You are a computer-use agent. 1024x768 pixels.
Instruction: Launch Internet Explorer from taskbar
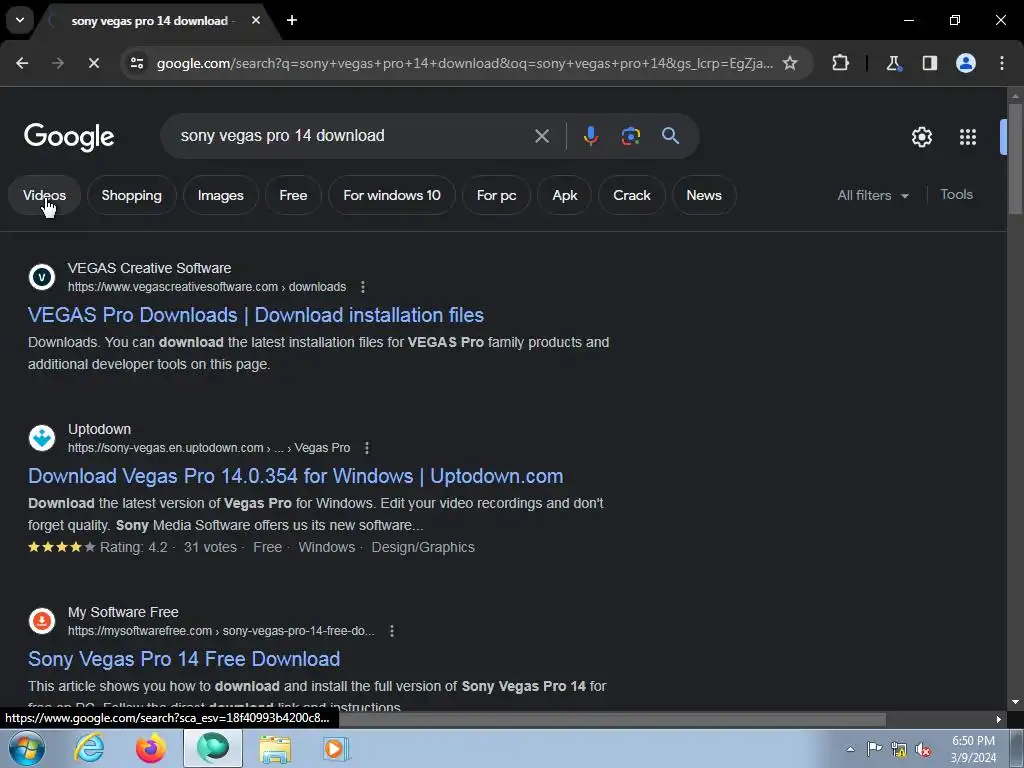(88, 748)
